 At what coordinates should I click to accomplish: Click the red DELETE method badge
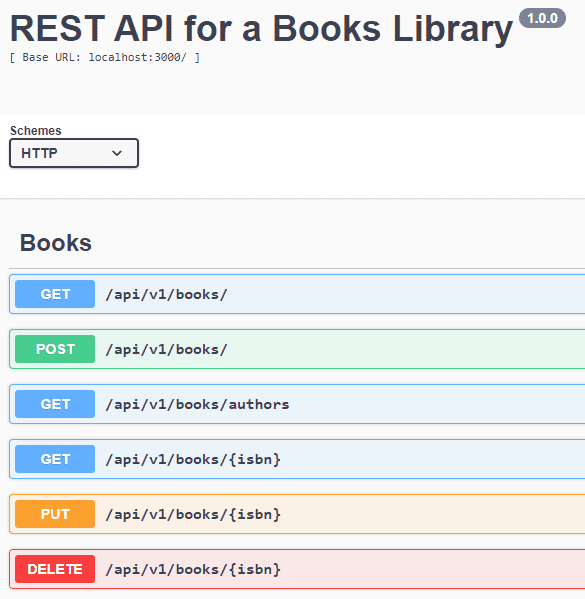(55, 569)
